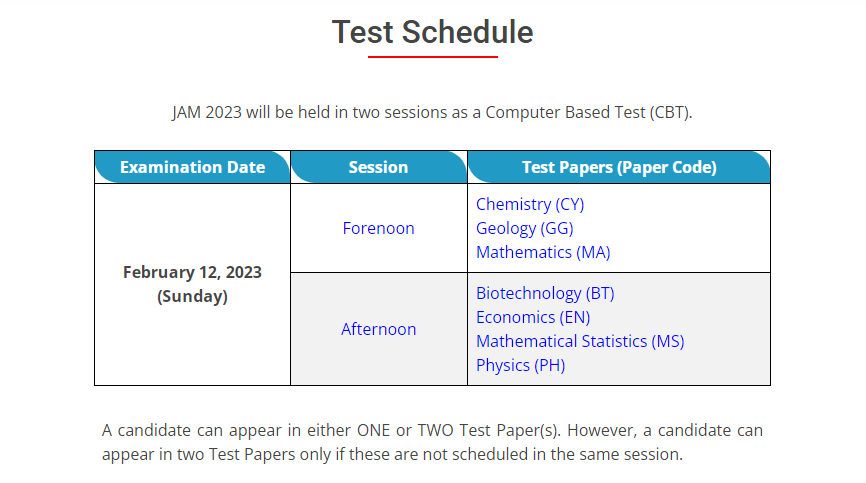The height and width of the screenshot is (483, 866).
Task: Click the (Sunday) text in the date cell
Action: [x=192, y=296]
